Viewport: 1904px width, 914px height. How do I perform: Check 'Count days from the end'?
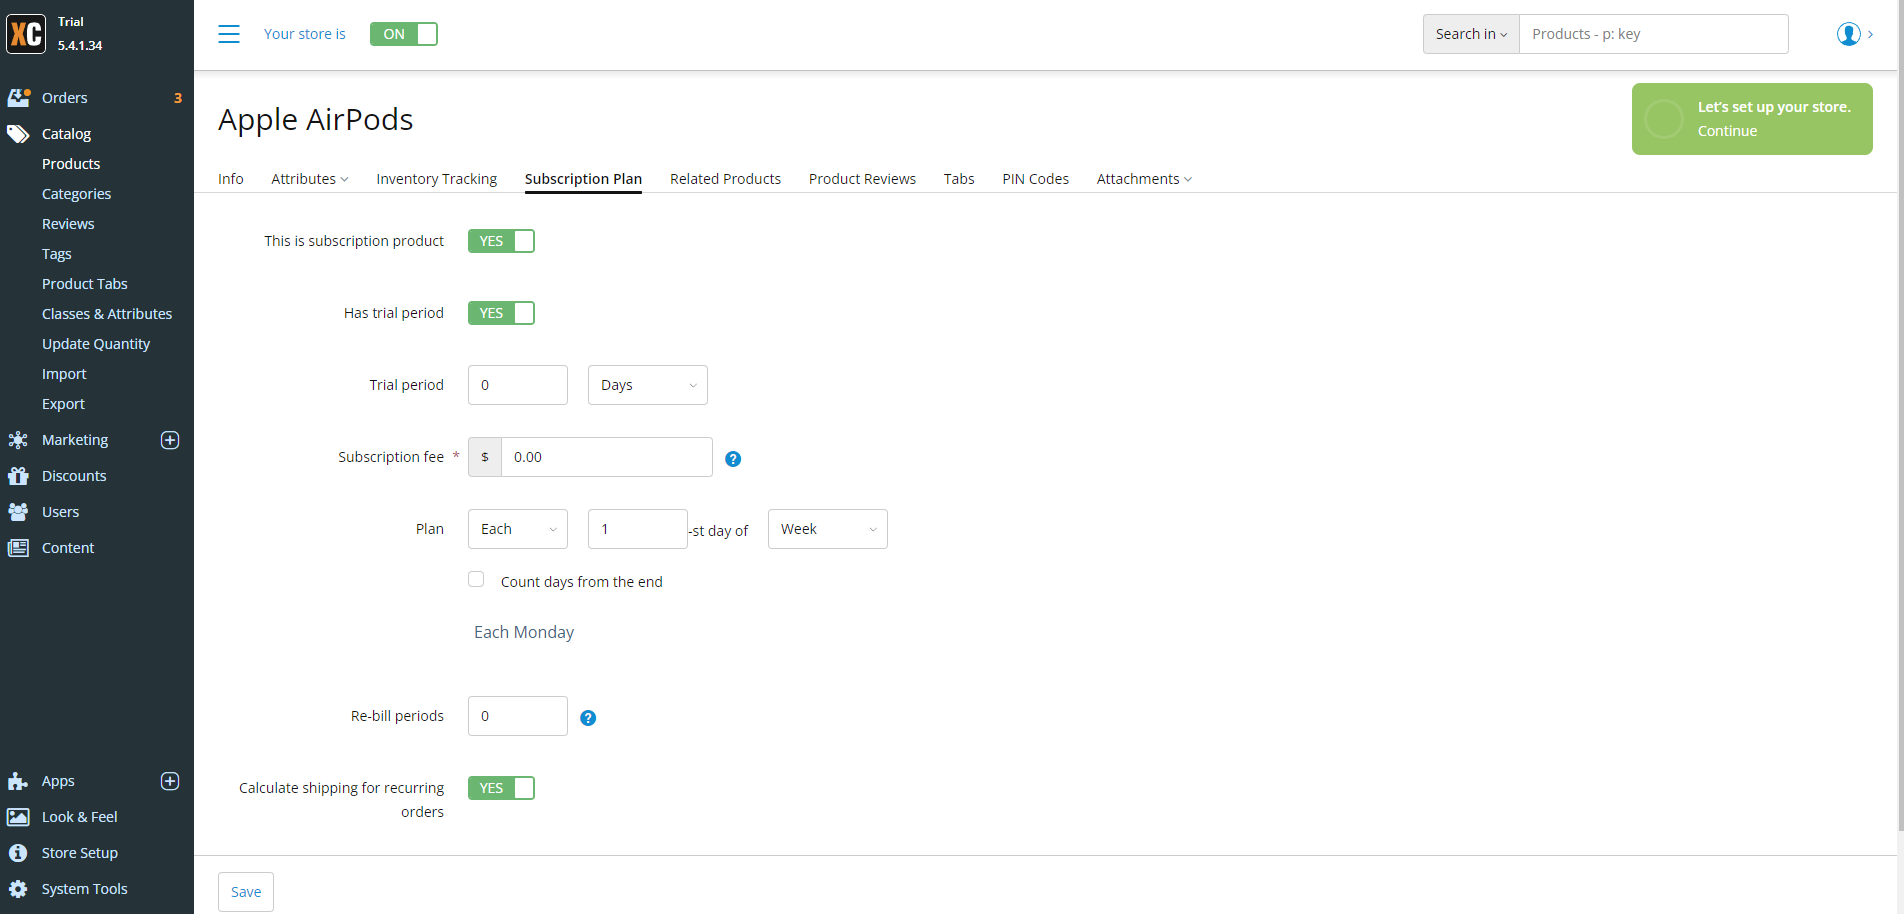476,580
